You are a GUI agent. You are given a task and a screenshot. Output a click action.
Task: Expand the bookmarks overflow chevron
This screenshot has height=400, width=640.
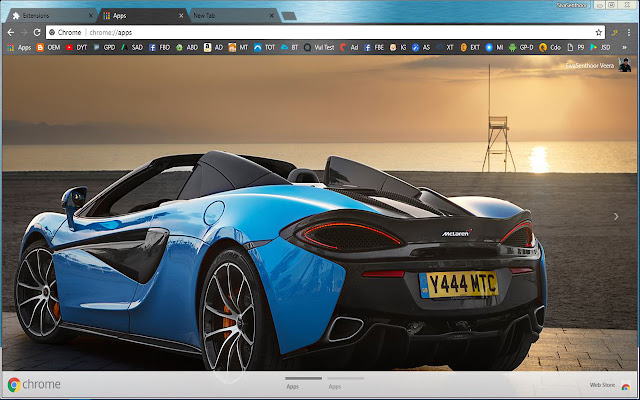[x=624, y=47]
